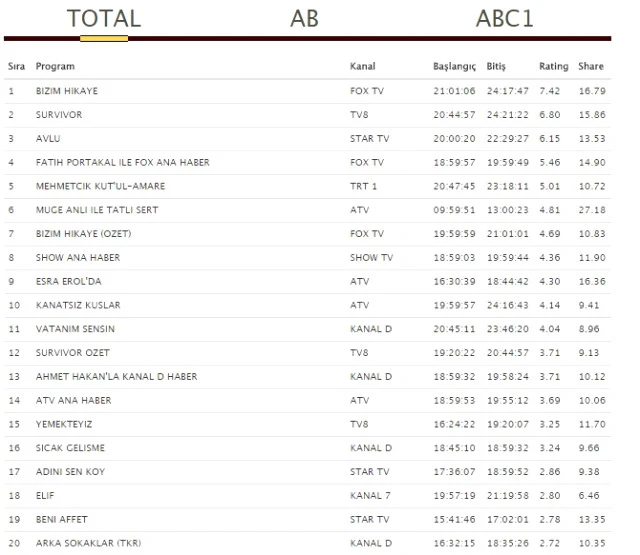This screenshot has width=640, height=555.
Task: Click the ELIF program entry
Action: tap(45, 495)
